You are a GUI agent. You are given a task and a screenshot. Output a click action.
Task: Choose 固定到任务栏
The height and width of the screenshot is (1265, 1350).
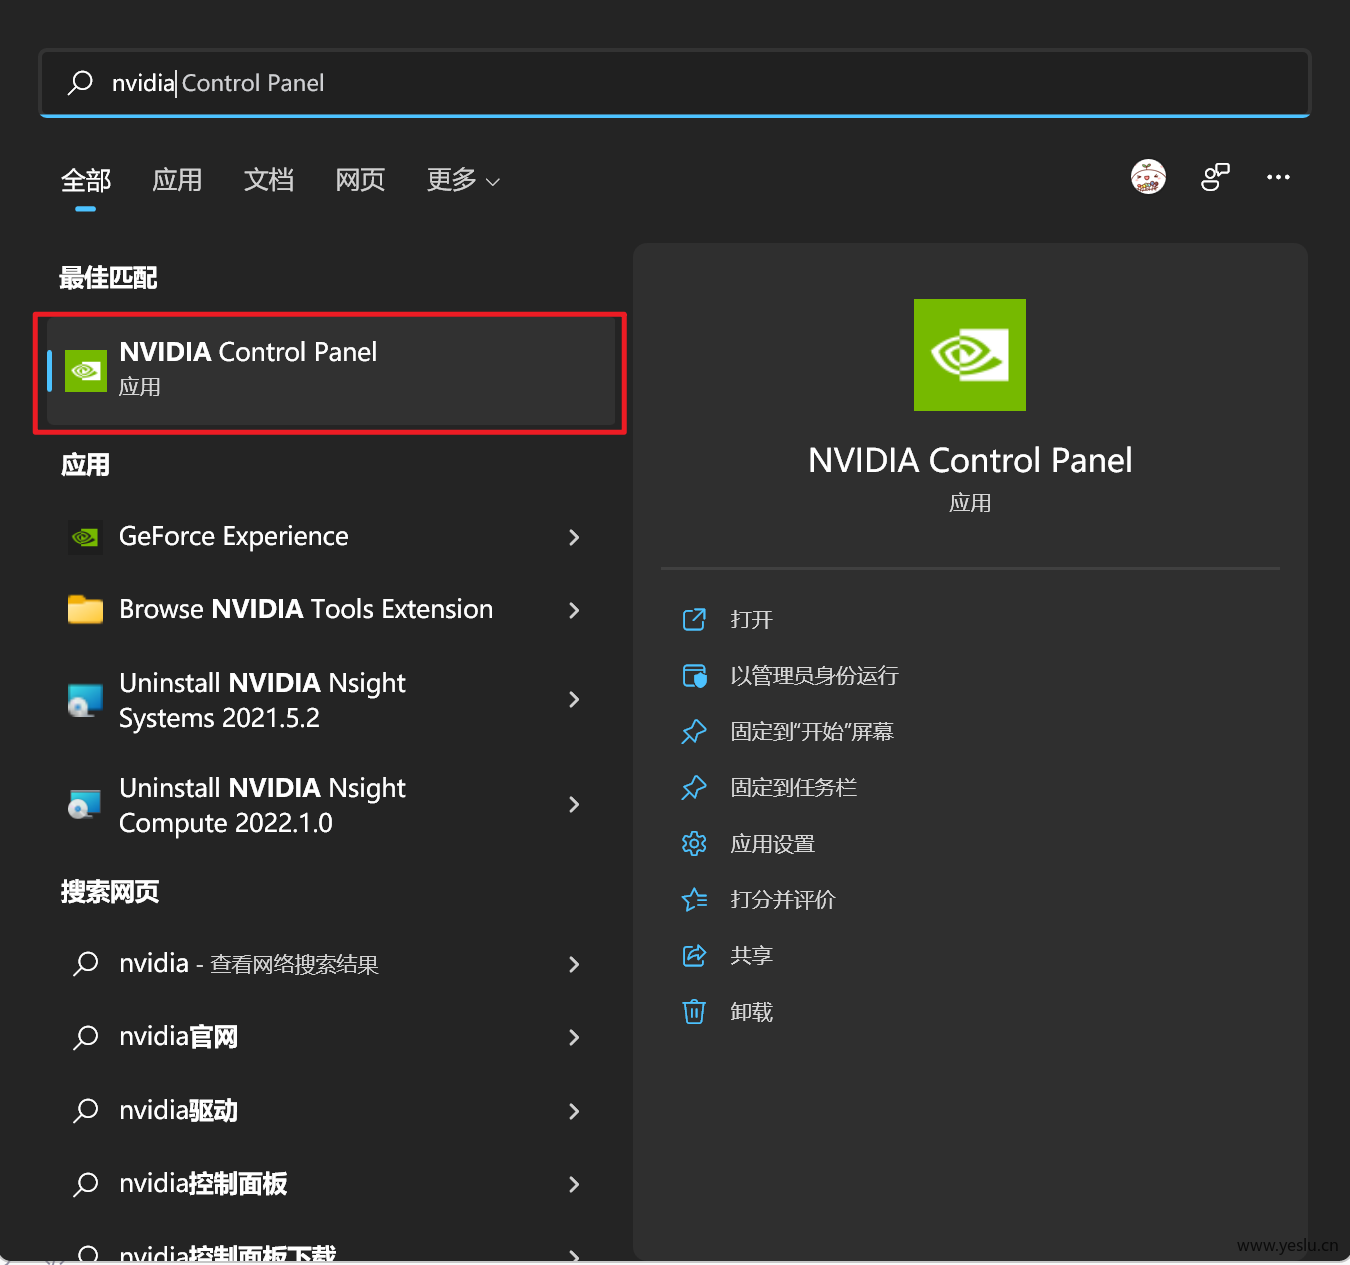793,788
